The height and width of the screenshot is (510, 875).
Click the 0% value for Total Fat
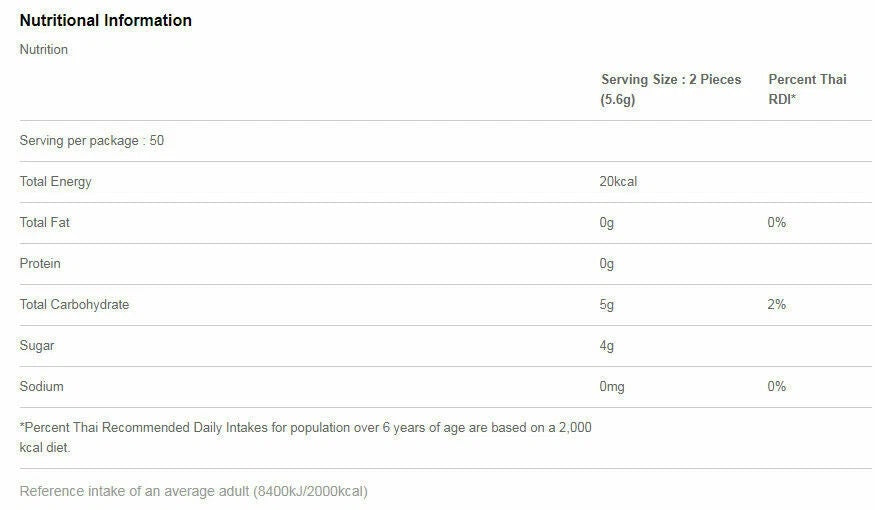pyautogui.click(x=777, y=223)
